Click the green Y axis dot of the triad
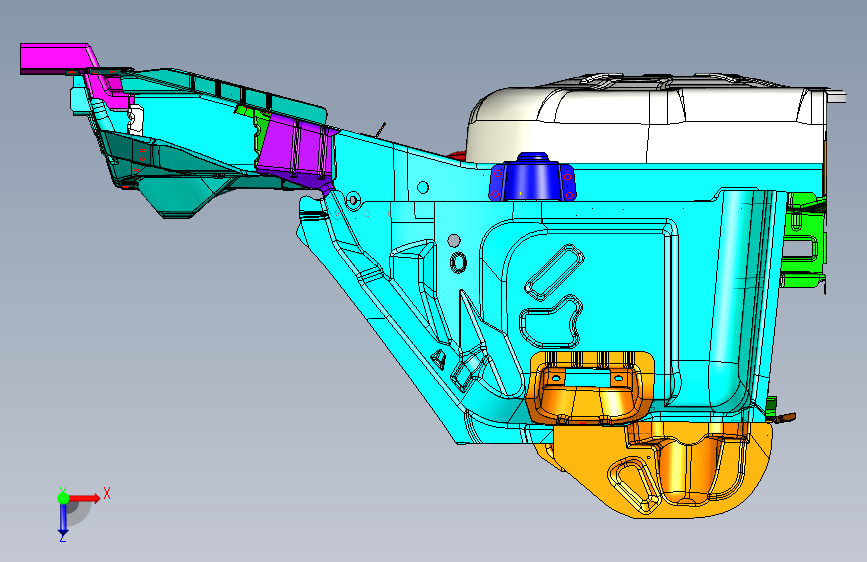The height and width of the screenshot is (562, 867). (63, 498)
